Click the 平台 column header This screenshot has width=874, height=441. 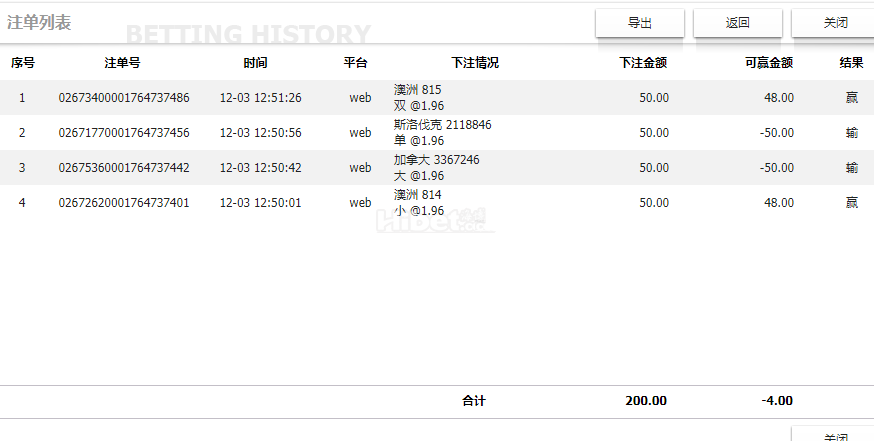(356, 63)
